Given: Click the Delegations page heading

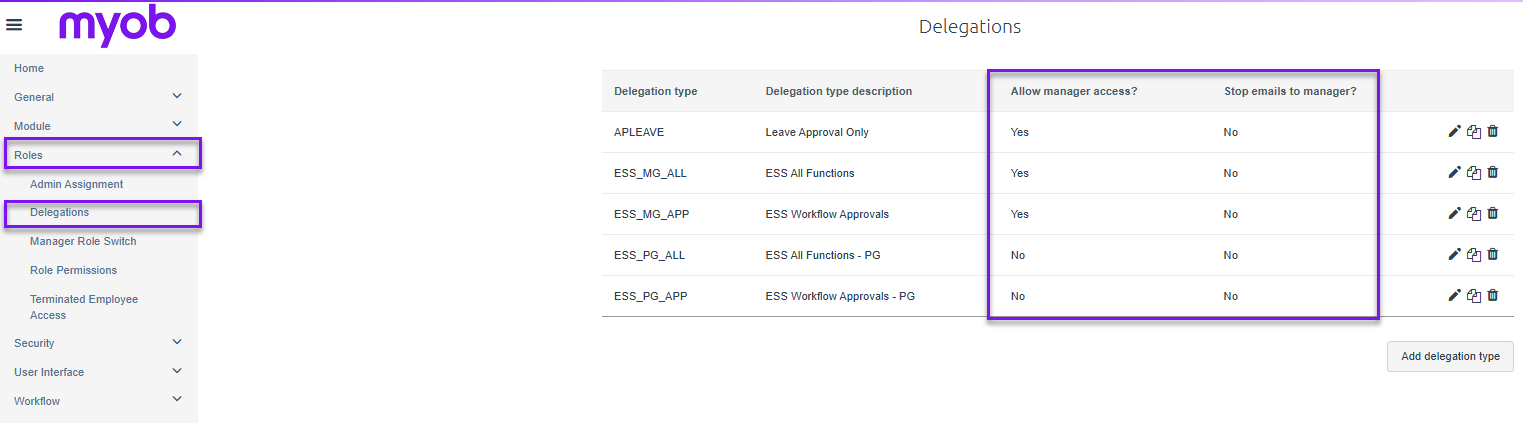Looking at the screenshot, I should click(970, 26).
